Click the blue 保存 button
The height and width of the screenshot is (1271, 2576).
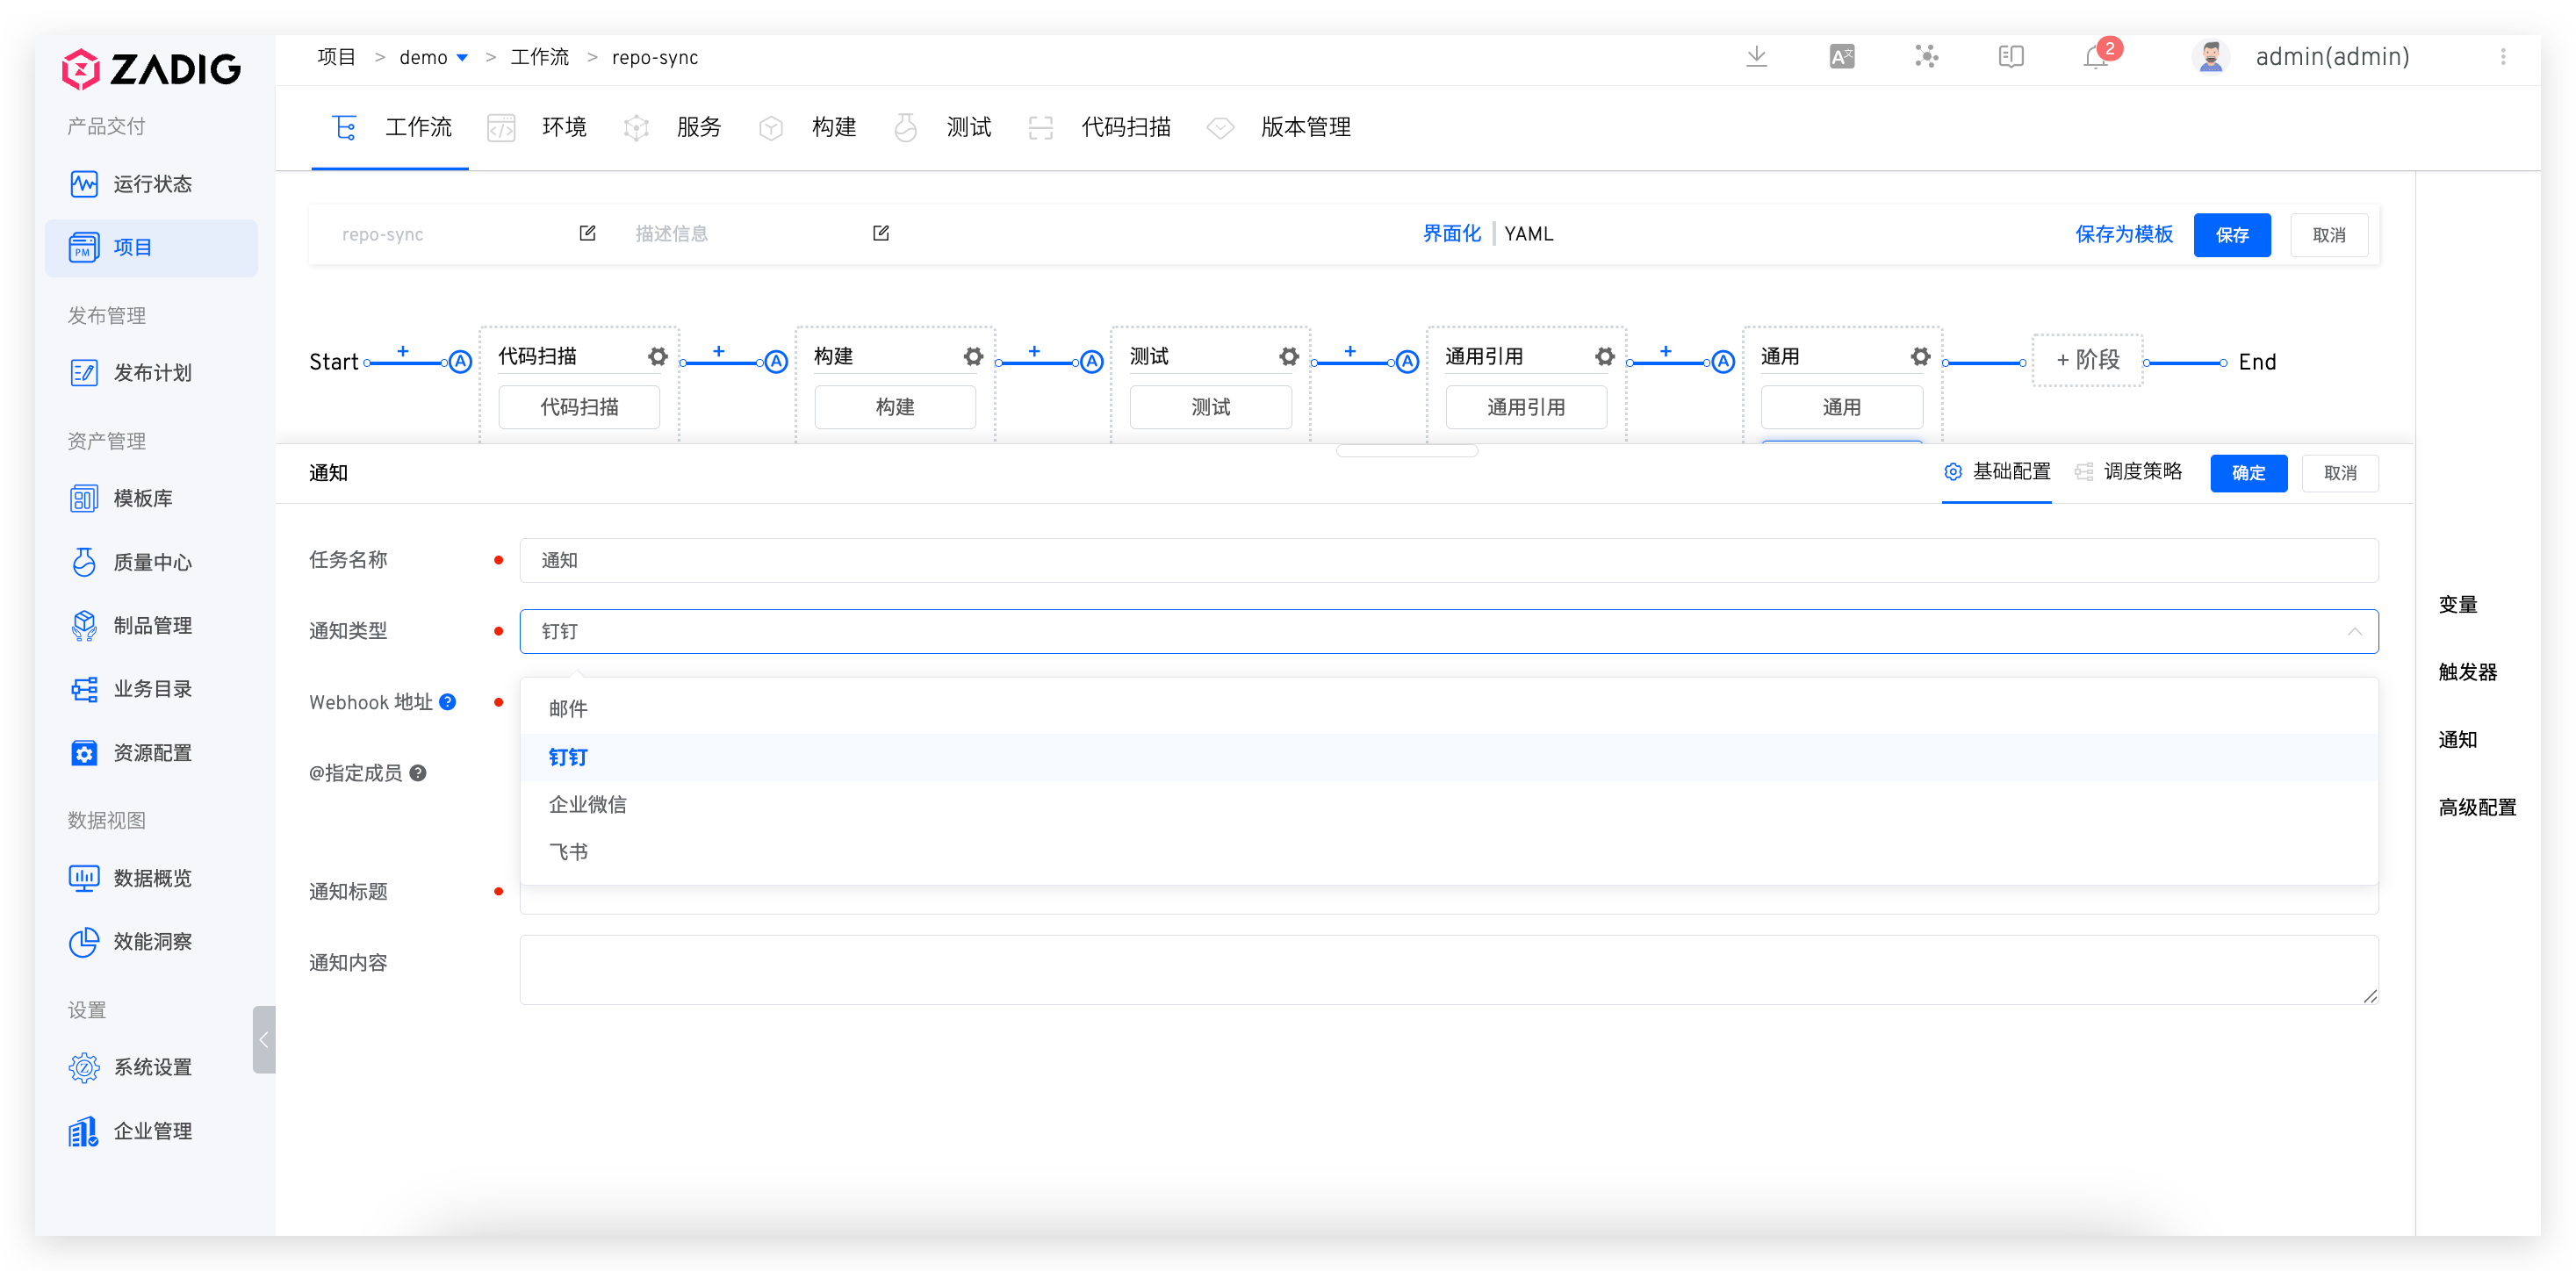[2231, 235]
